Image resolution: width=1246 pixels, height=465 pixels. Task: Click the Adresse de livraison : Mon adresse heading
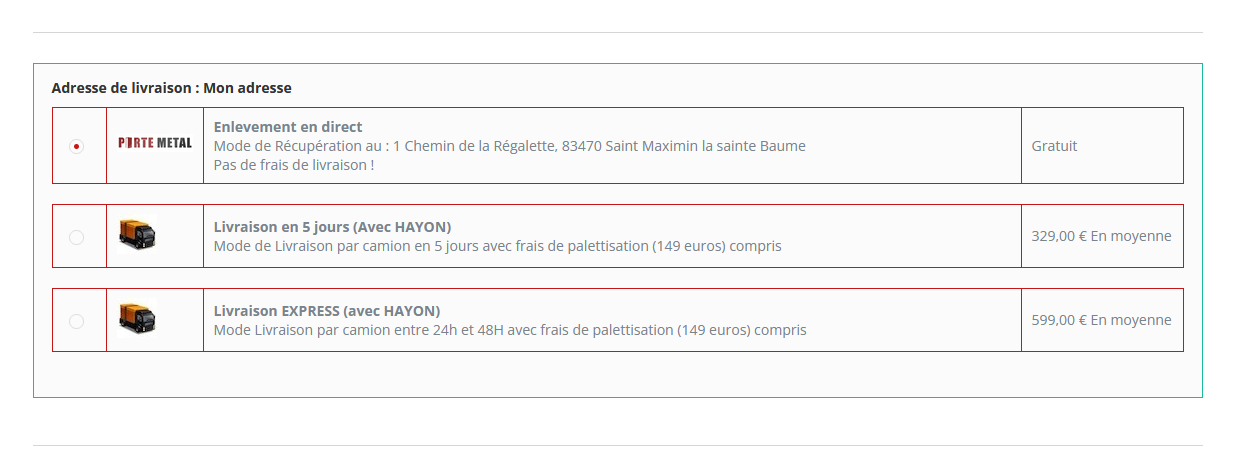(x=172, y=88)
